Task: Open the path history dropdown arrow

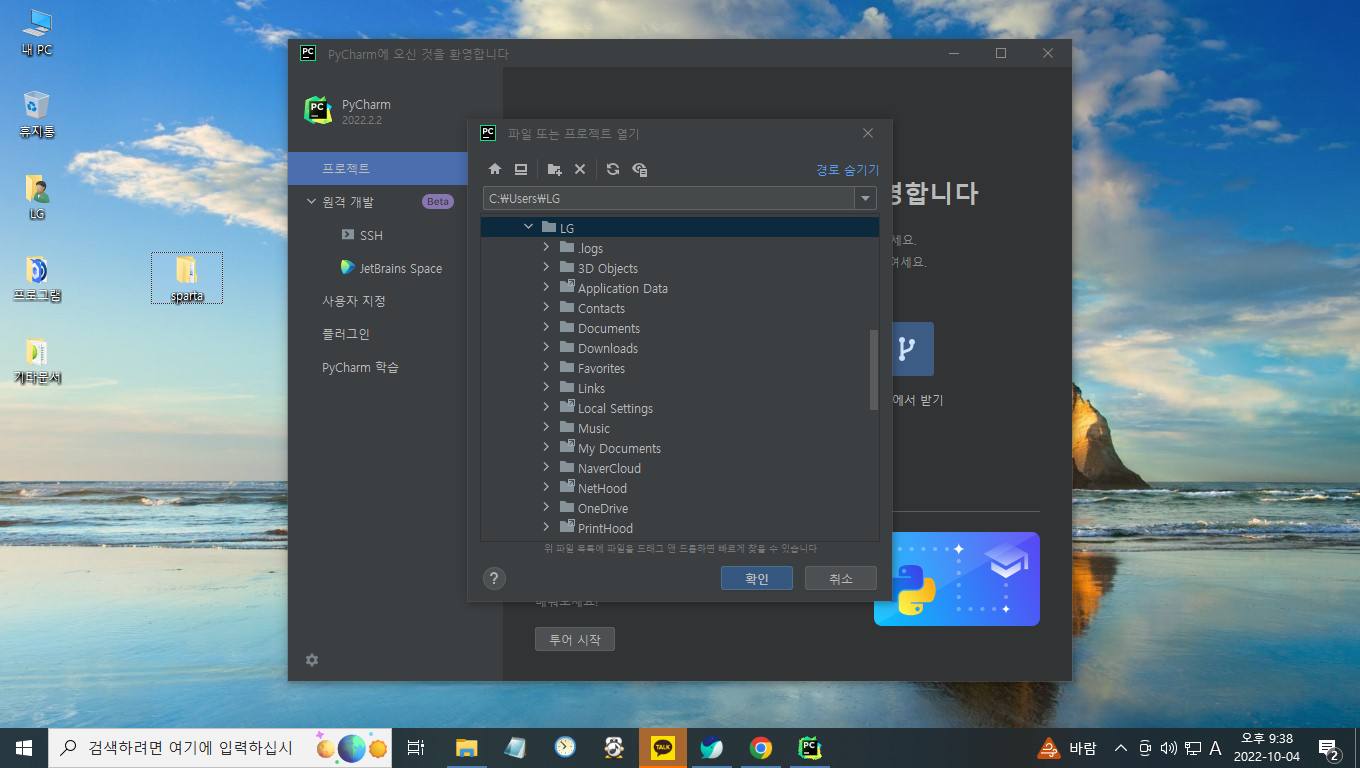Action: click(x=865, y=198)
